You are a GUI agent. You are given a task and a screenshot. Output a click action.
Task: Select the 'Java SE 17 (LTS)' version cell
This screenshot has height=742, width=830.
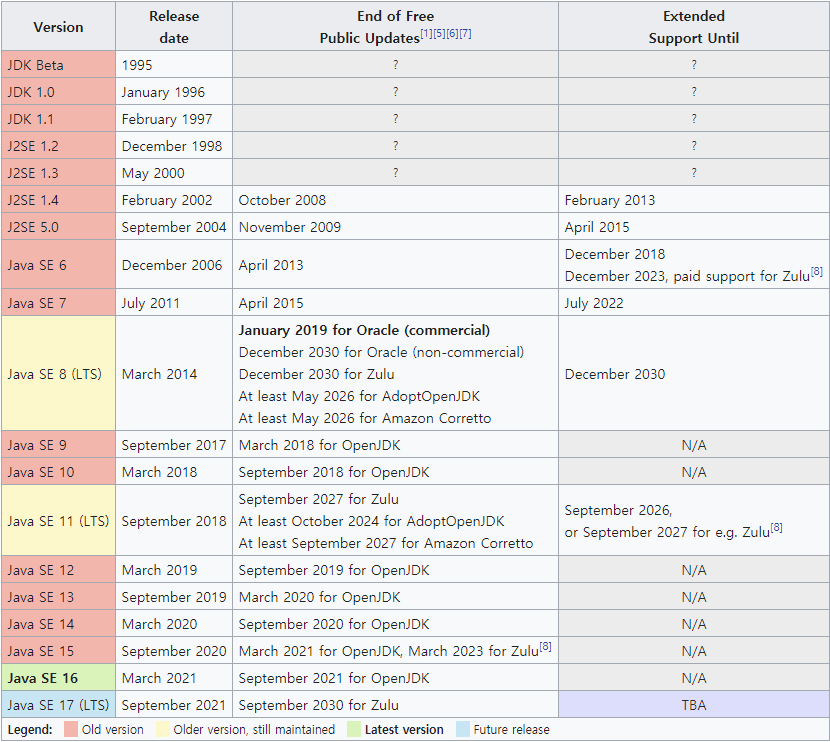(x=58, y=704)
